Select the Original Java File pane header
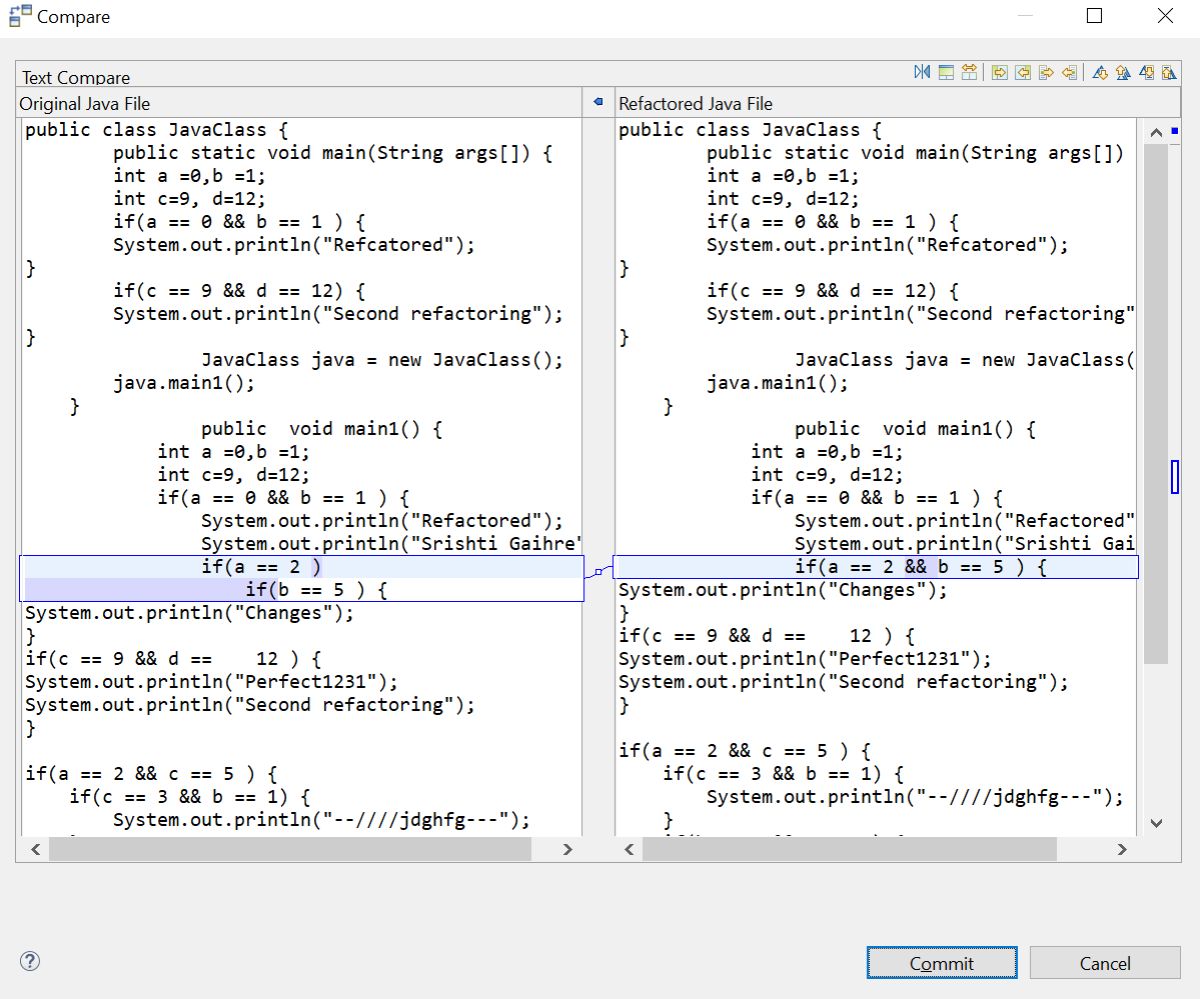 pos(85,104)
